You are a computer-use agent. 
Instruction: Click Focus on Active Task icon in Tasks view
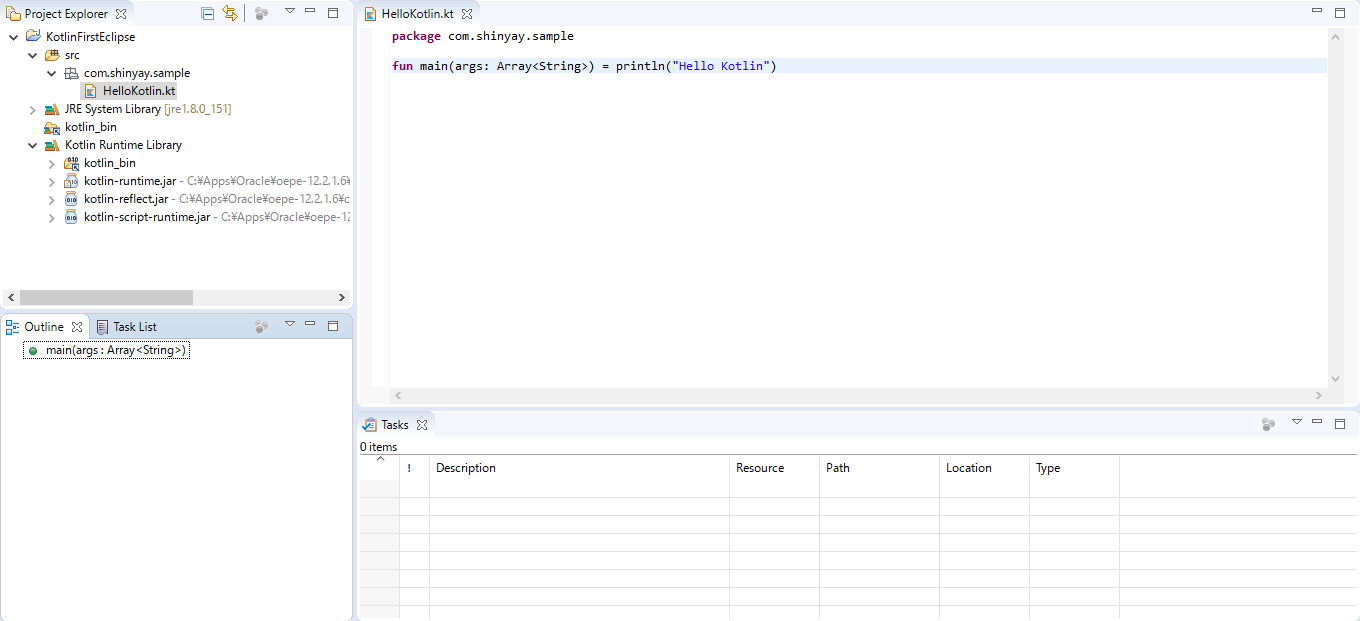pyautogui.click(x=1268, y=424)
